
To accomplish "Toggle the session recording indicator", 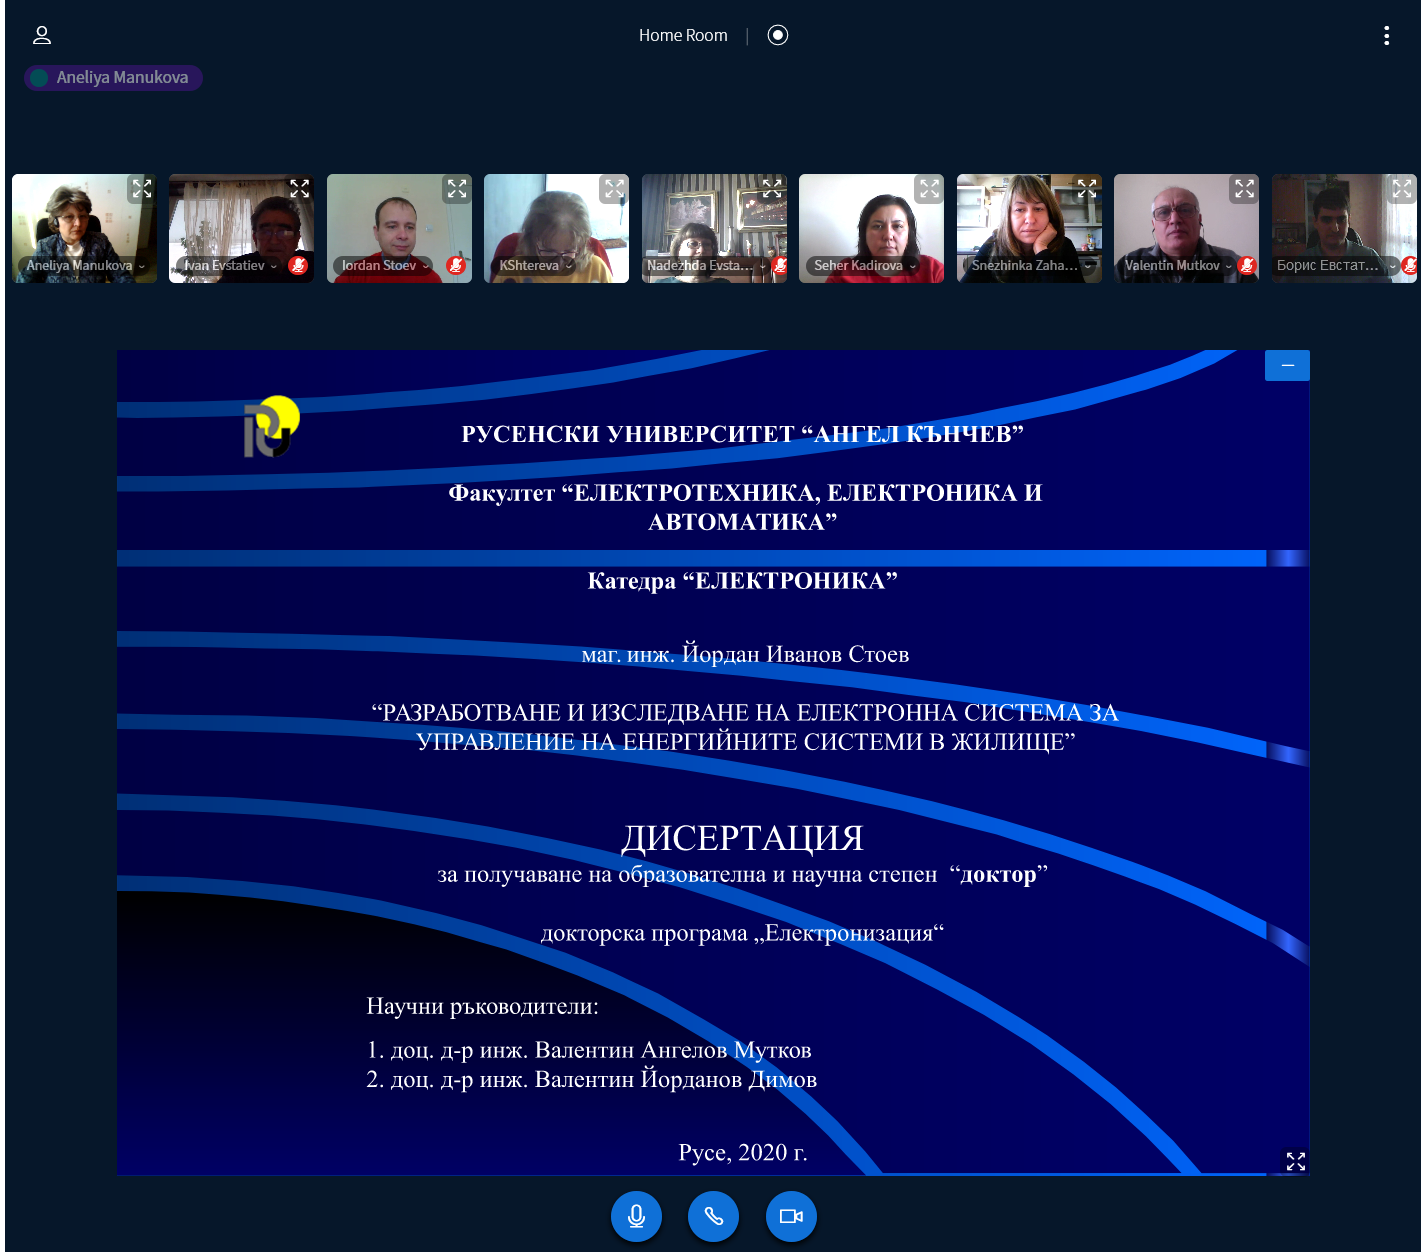I will coord(778,35).
